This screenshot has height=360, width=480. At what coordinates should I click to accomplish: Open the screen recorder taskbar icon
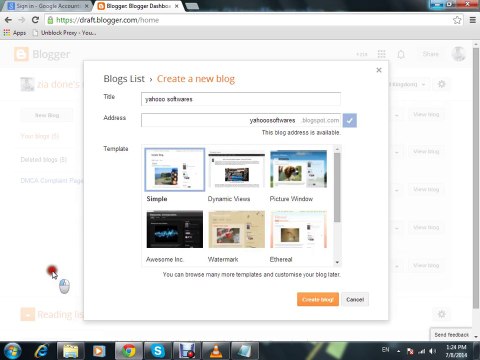point(186,351)
